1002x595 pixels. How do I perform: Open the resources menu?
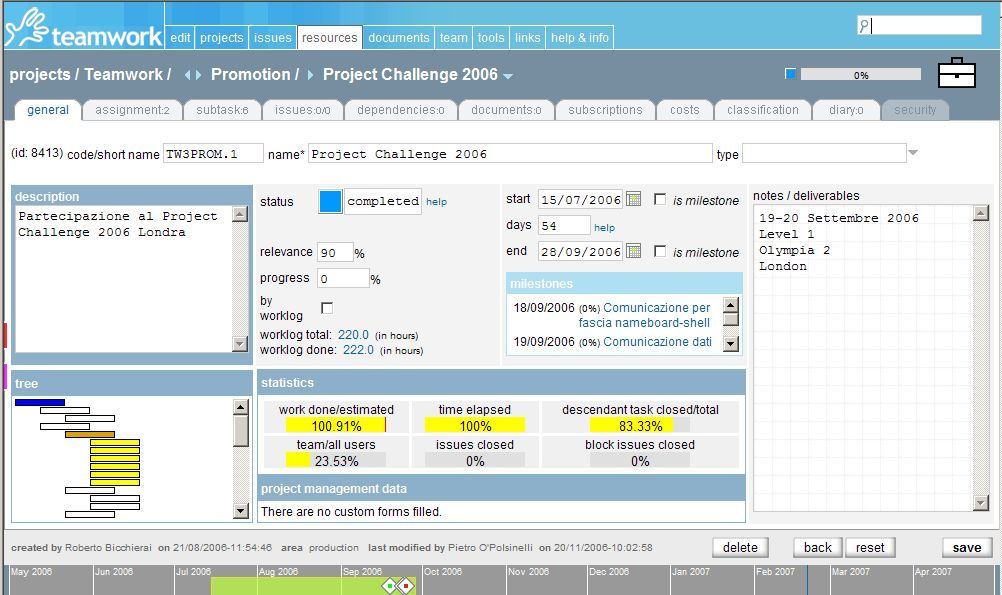pos(329,38)
